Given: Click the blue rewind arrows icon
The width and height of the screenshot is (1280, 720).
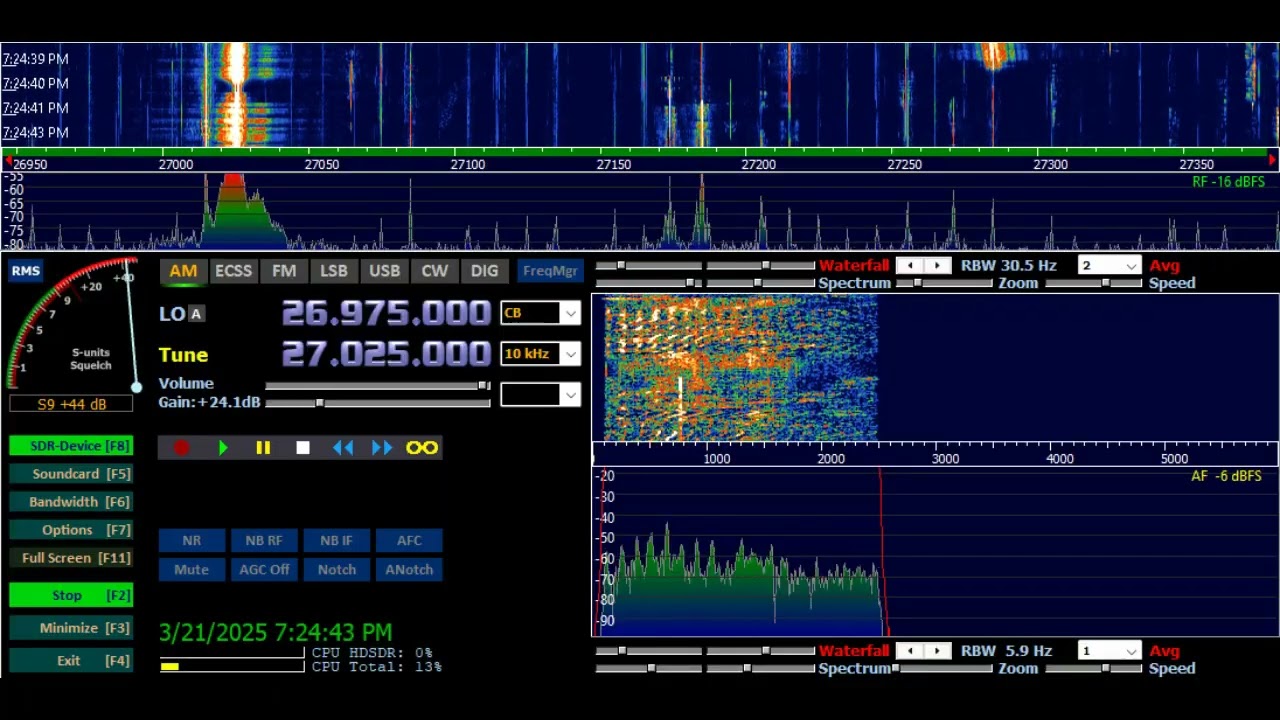Looking at the screenshot, I should point(343,448).
